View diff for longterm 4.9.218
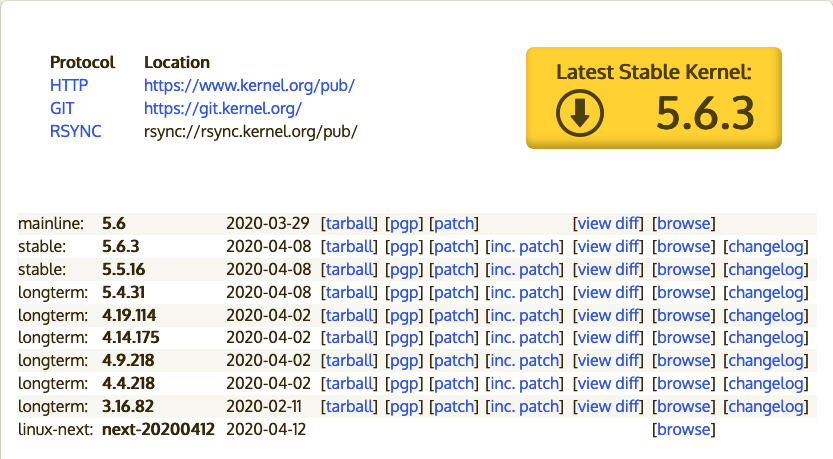833x459 pixels. click(608, 360)
